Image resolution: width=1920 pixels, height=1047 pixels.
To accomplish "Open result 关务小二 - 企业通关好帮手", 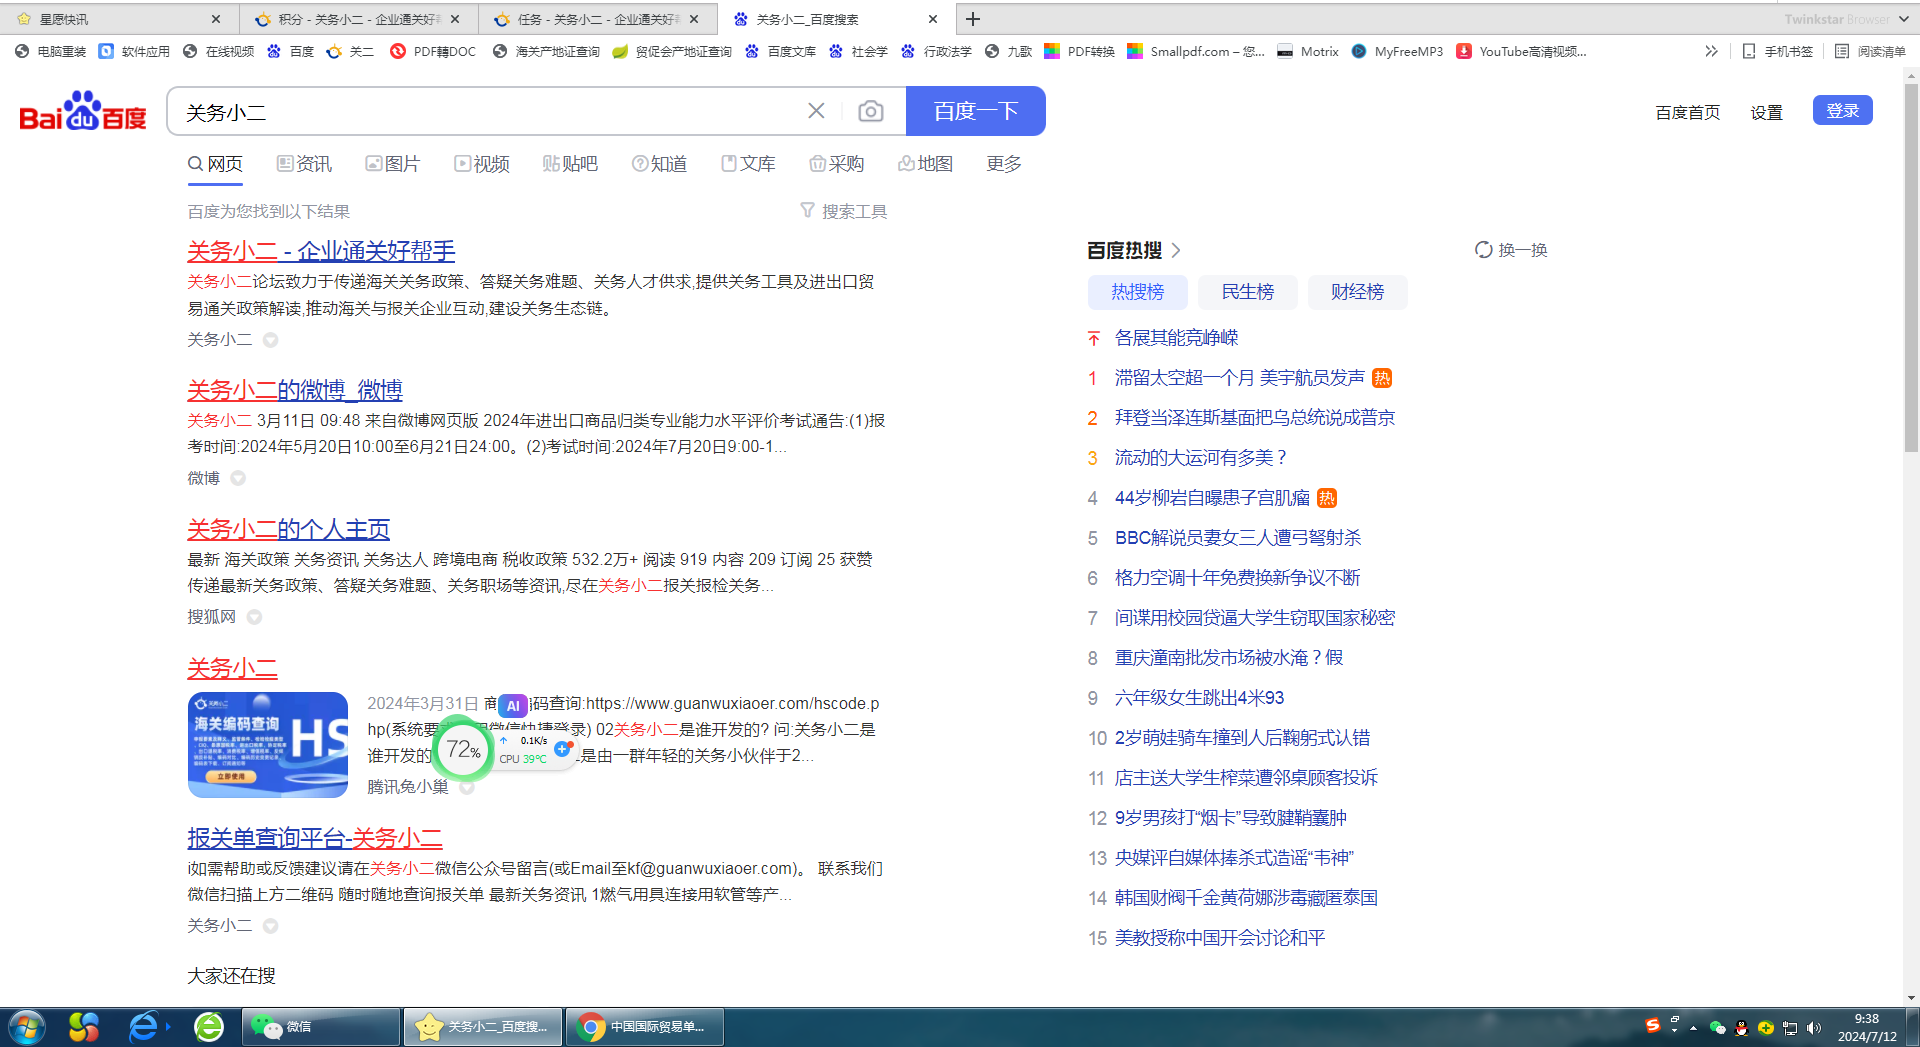I will (x=321, y=251).
